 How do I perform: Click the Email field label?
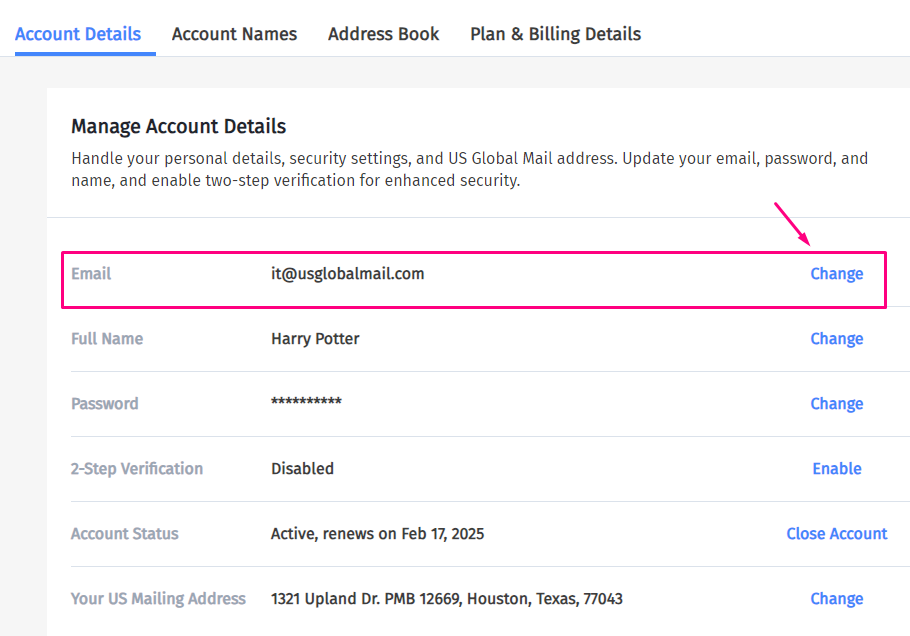(91, 274)
